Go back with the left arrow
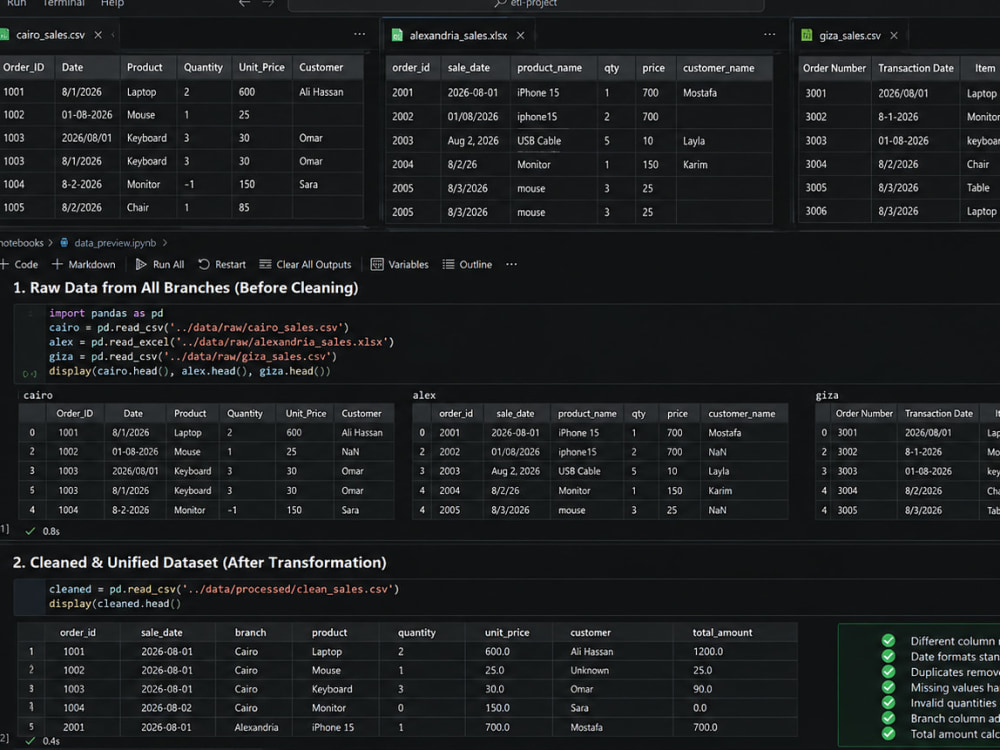The height and width of the screenshot is (750, 1000). (x=244, y=4)
